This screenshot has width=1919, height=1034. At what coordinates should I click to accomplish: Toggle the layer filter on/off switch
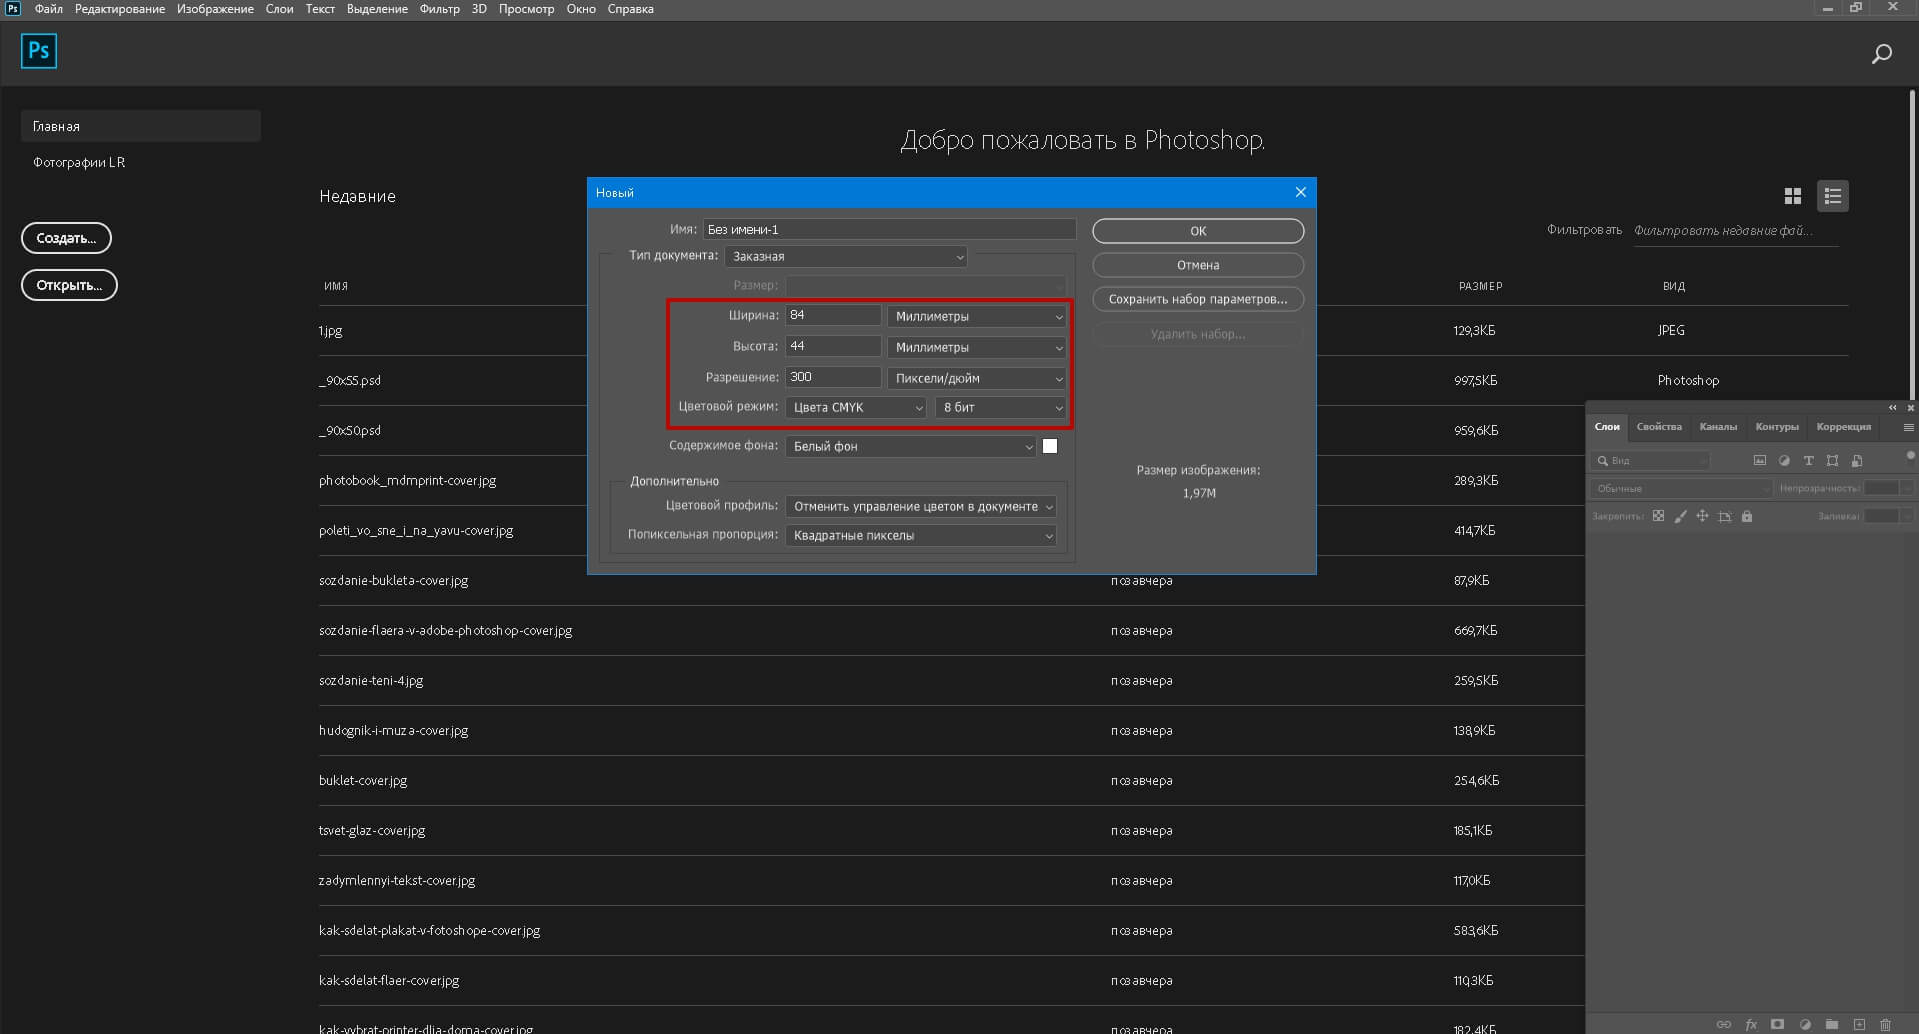point(1910,456)
